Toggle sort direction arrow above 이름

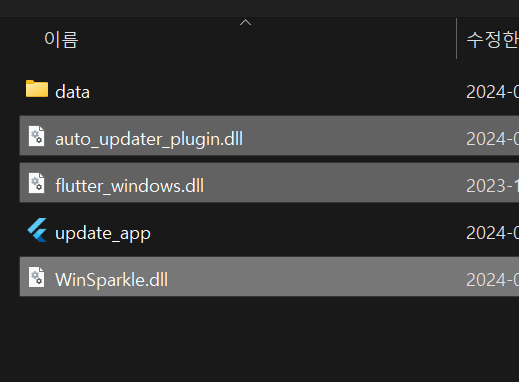[x=245, y=22]
